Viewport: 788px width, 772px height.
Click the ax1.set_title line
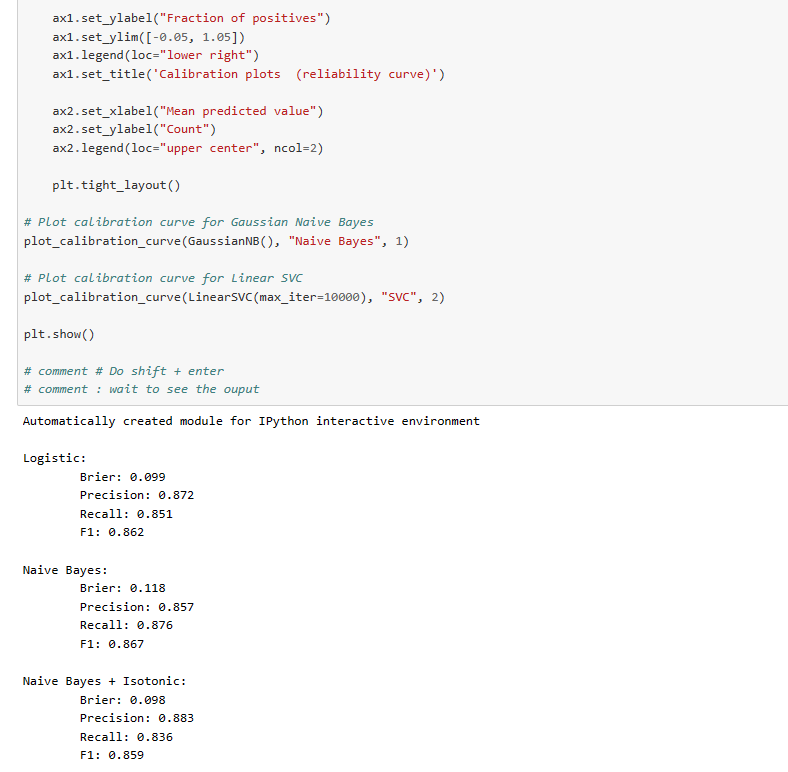point(248,74)
